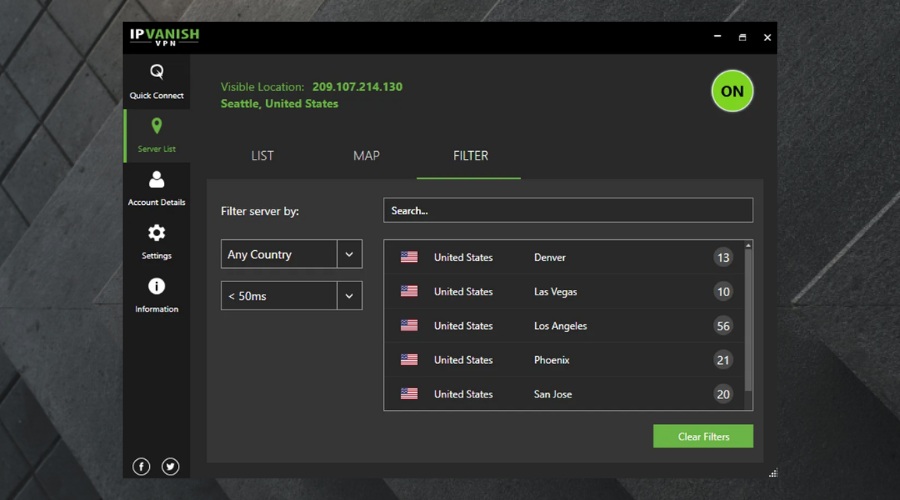Click the flag icon for Phoenix
Viewport: 900px width, 500px height.
[x=409, y=360]
